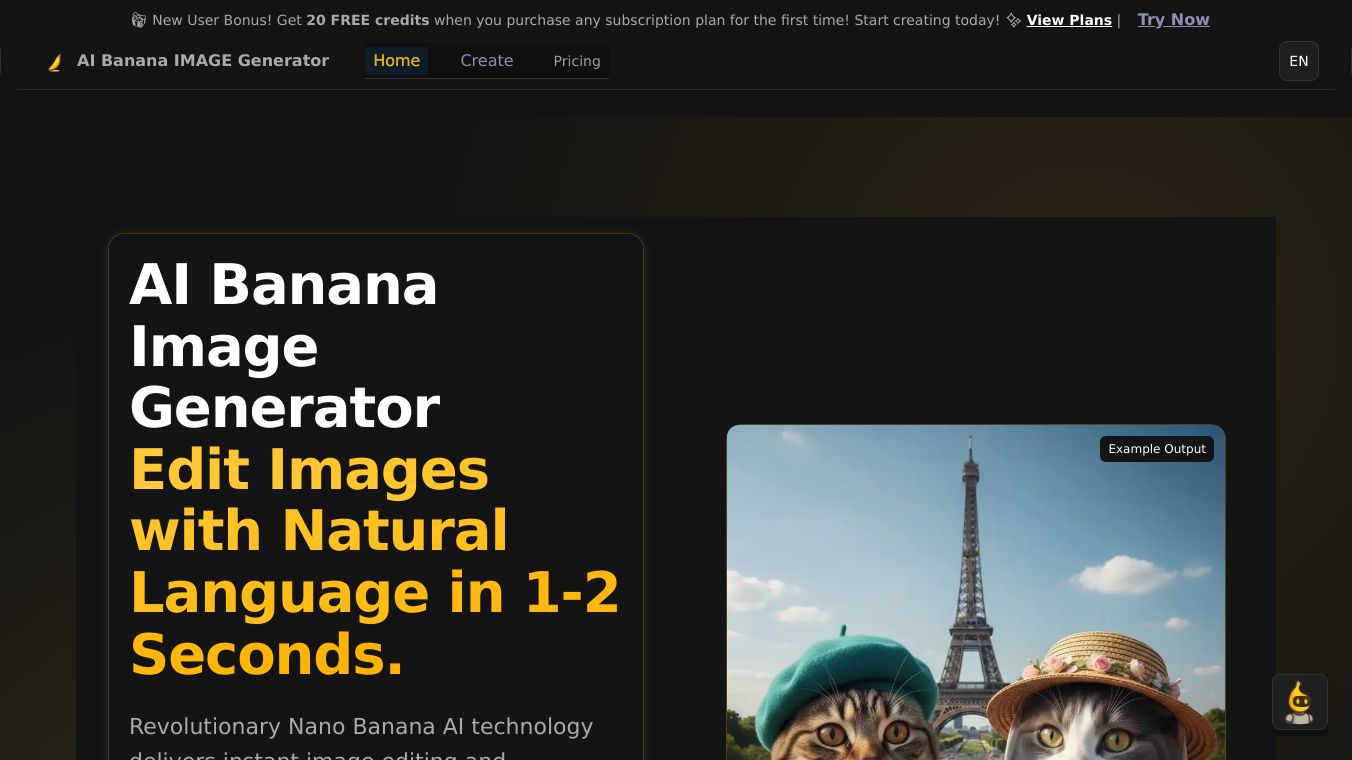The width and height of the screenshot is (1352, 760).
Task: Click the "20 FREE credits" banner text
Action: 368,20
